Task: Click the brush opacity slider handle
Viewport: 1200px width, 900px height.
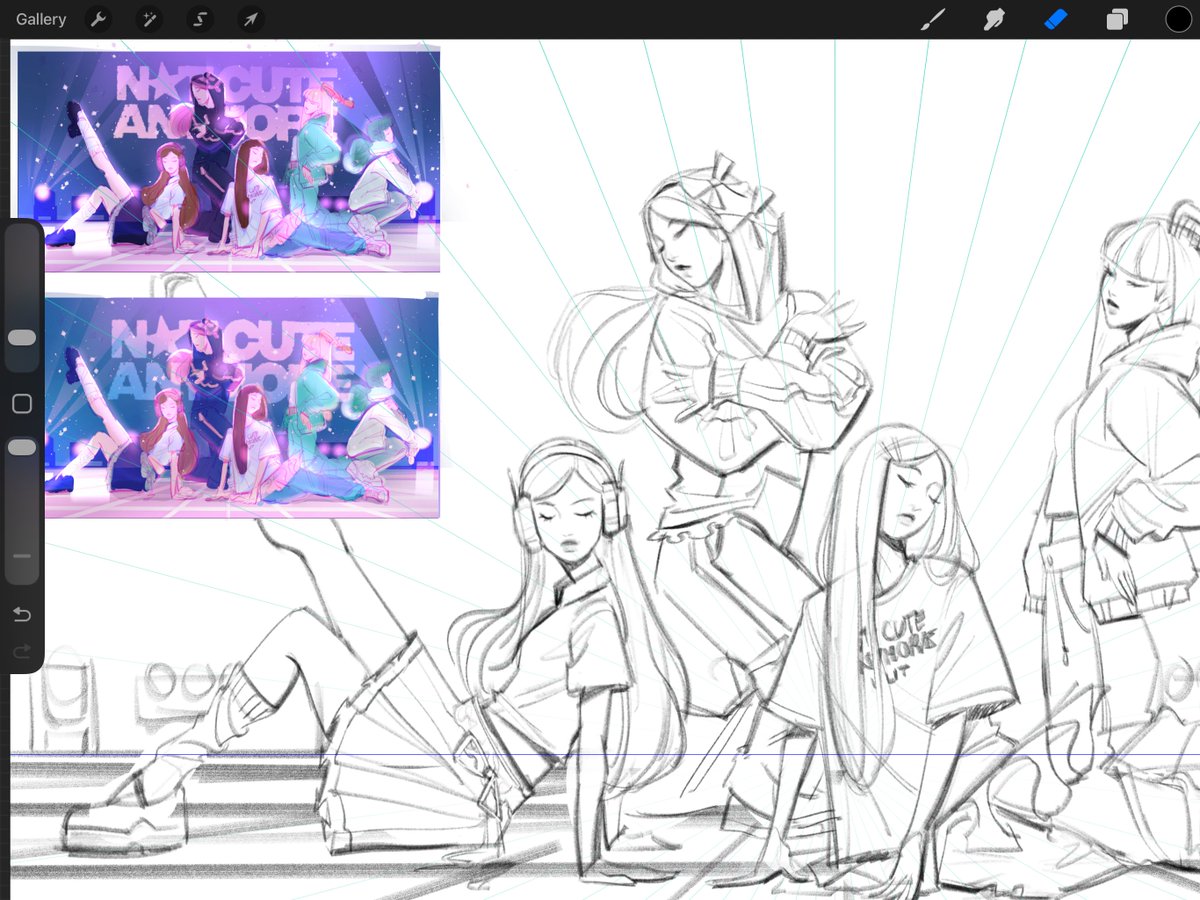Action: pos(22,447)
